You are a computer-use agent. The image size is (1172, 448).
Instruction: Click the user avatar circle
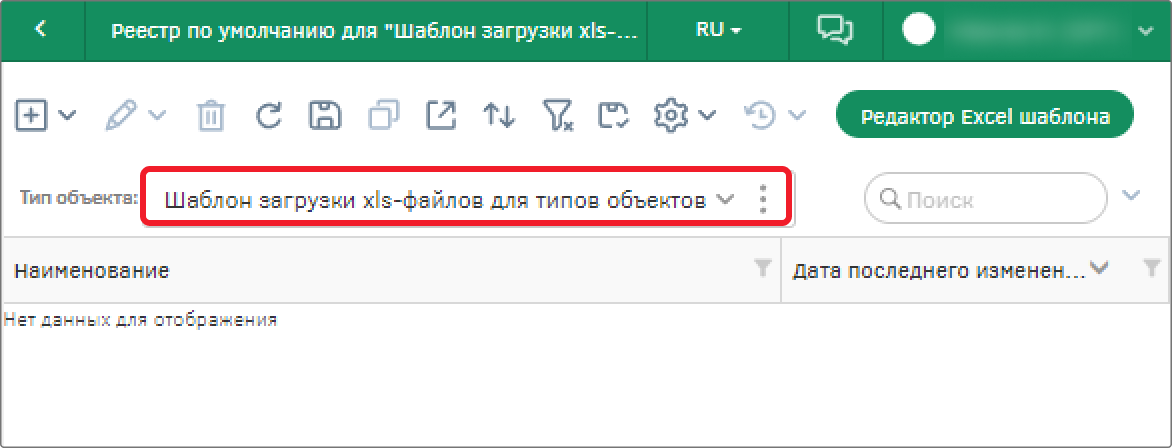(x=919, y=30)
